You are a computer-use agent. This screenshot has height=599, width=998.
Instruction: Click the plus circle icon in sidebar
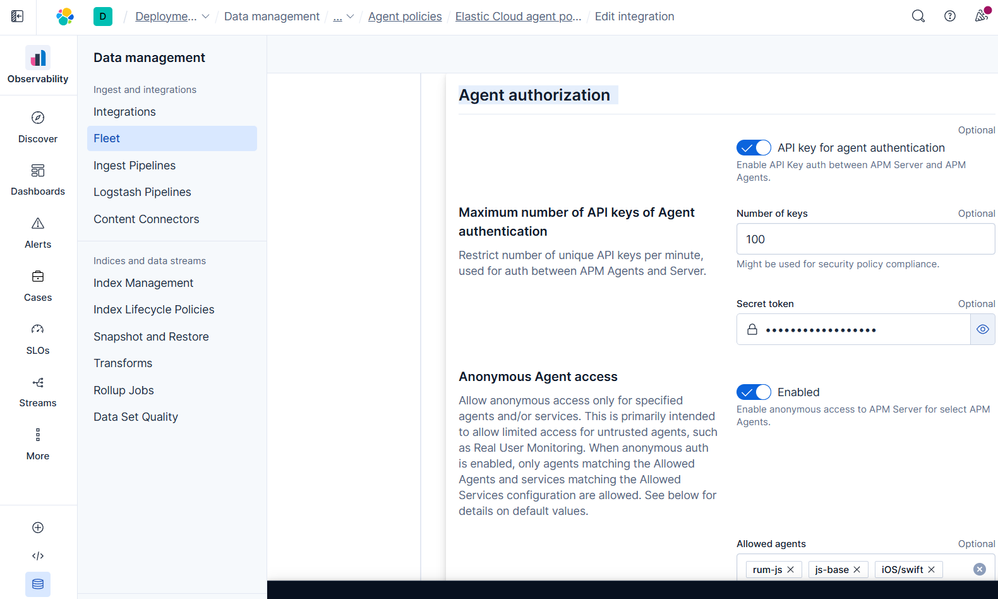(x=38, y=528)
